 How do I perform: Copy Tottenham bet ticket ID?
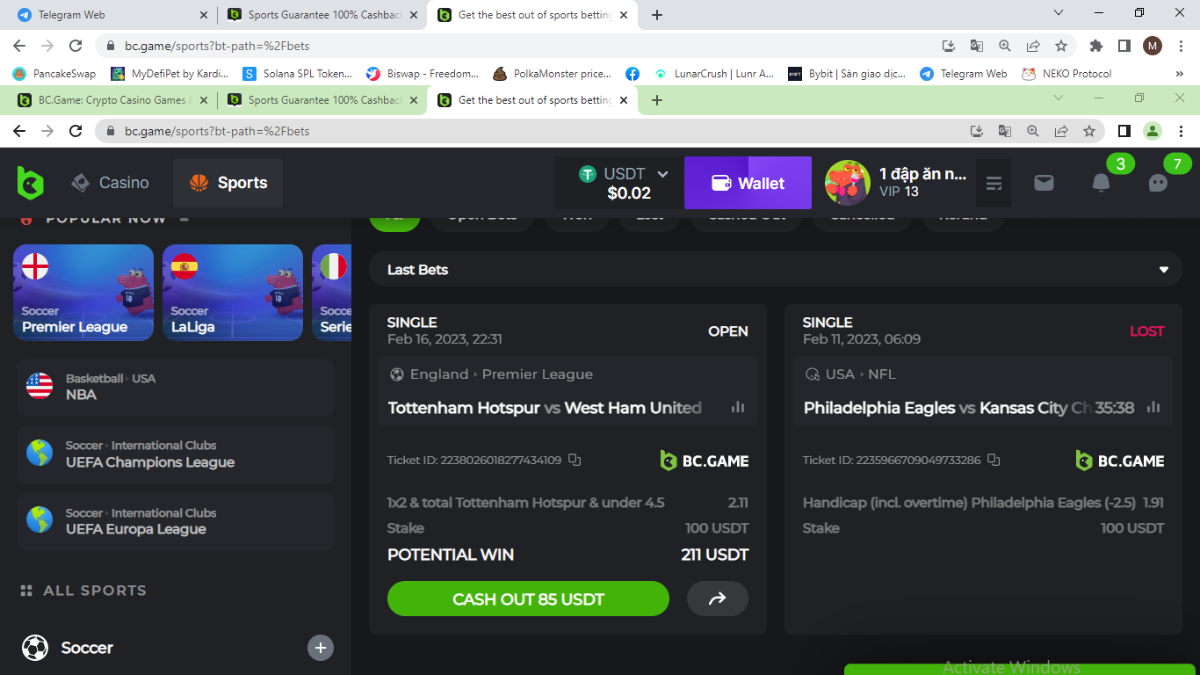575,460
